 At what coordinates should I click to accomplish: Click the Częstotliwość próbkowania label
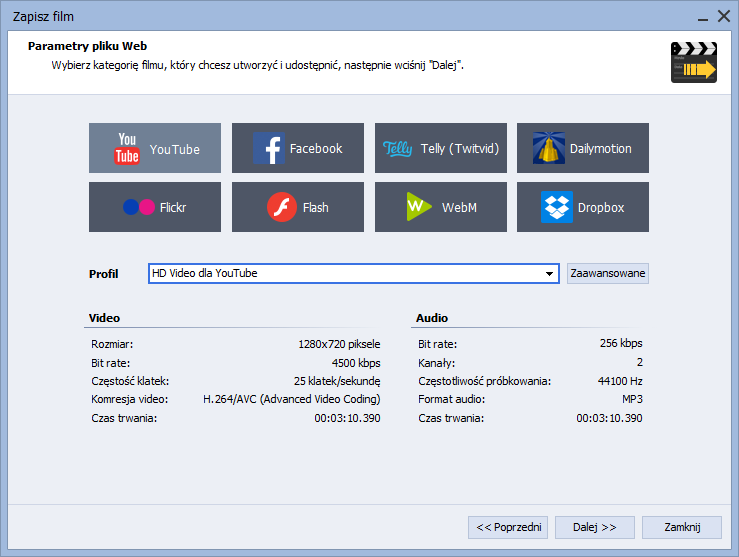[x=484, y=381]
